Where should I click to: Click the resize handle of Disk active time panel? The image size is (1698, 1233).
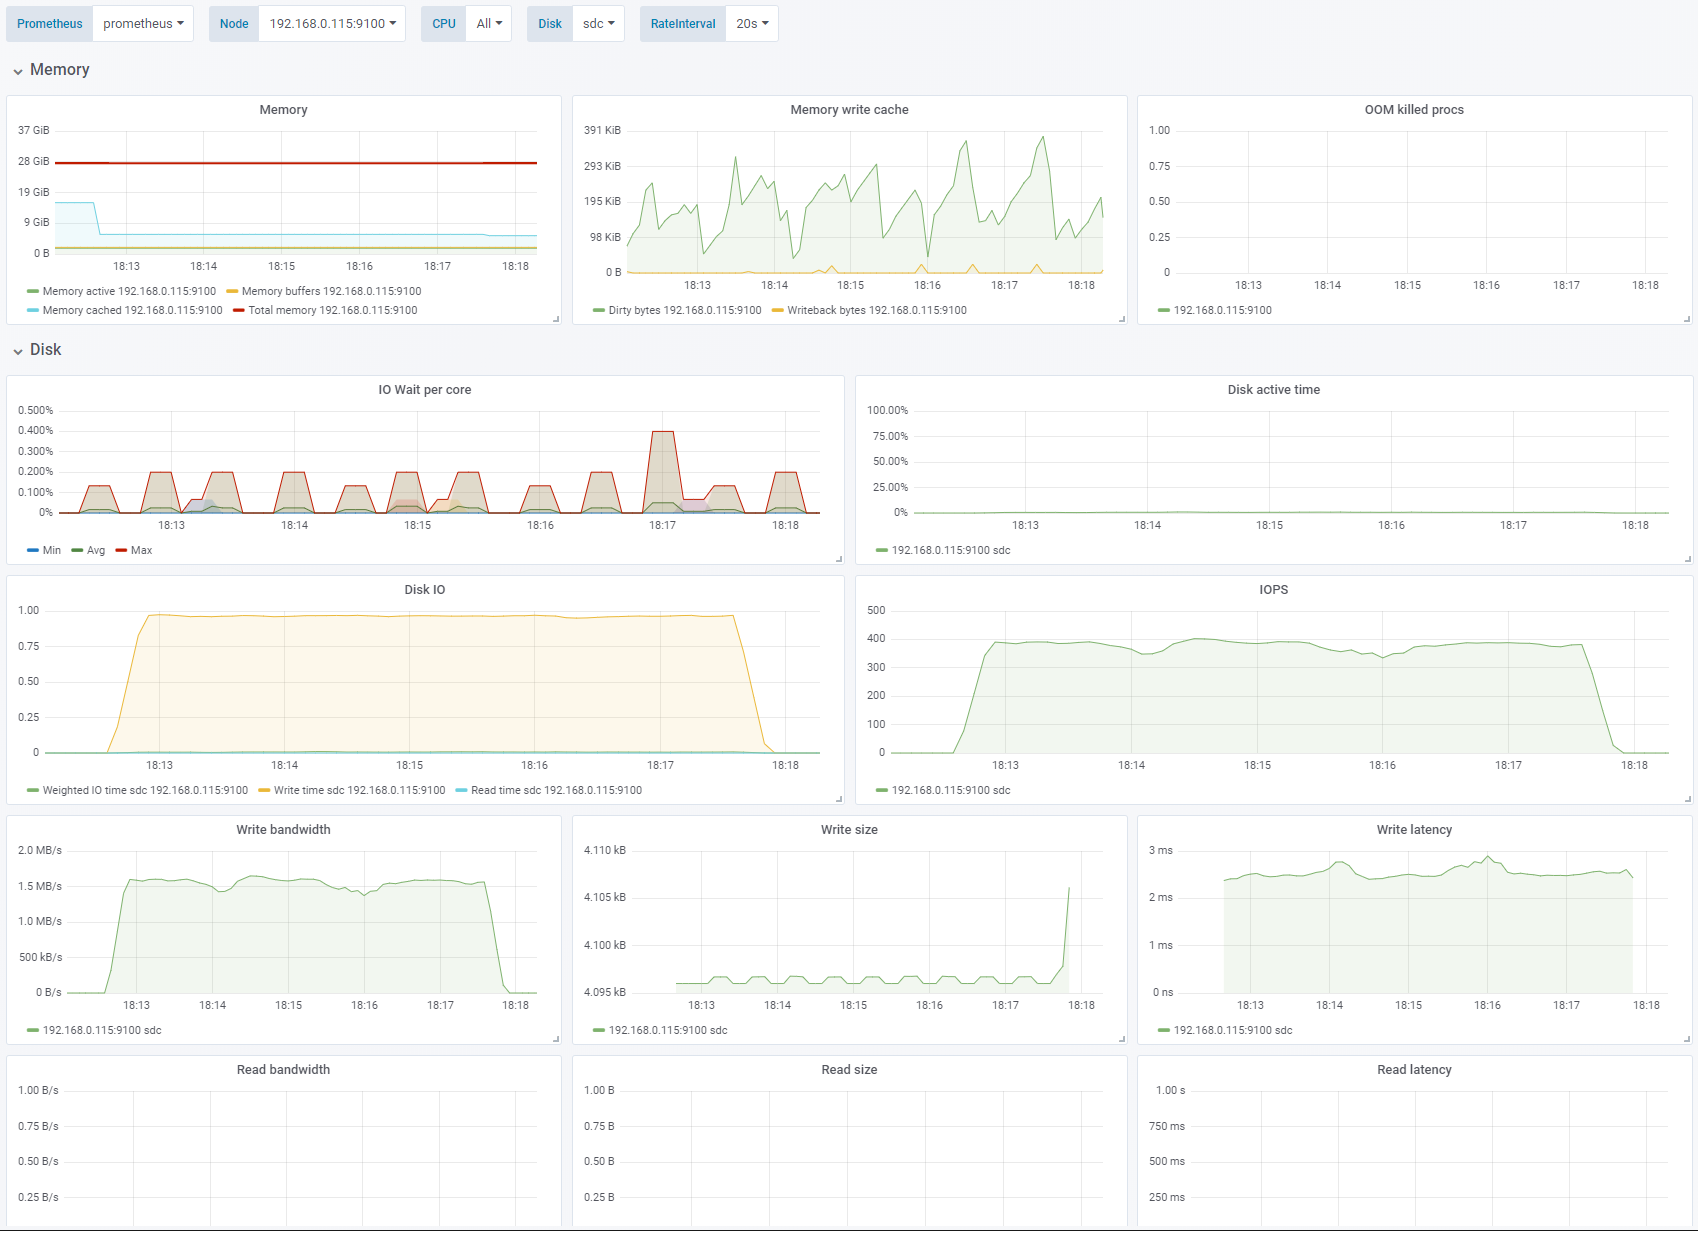tap(1687, 560)
